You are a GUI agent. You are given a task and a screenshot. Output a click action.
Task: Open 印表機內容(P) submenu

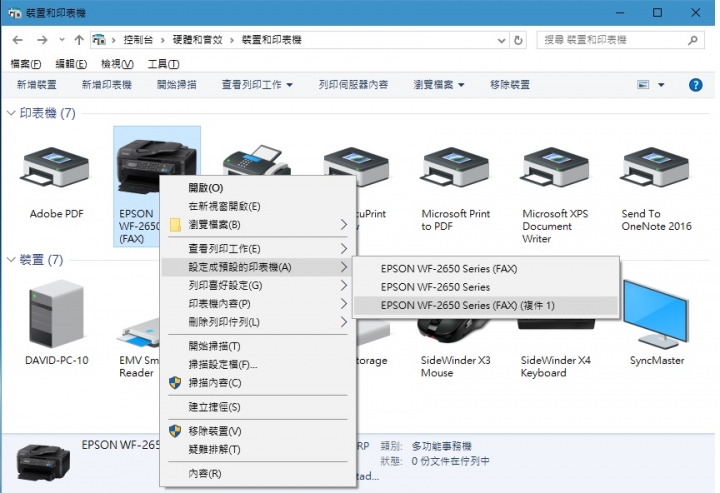tap(256, 304)
